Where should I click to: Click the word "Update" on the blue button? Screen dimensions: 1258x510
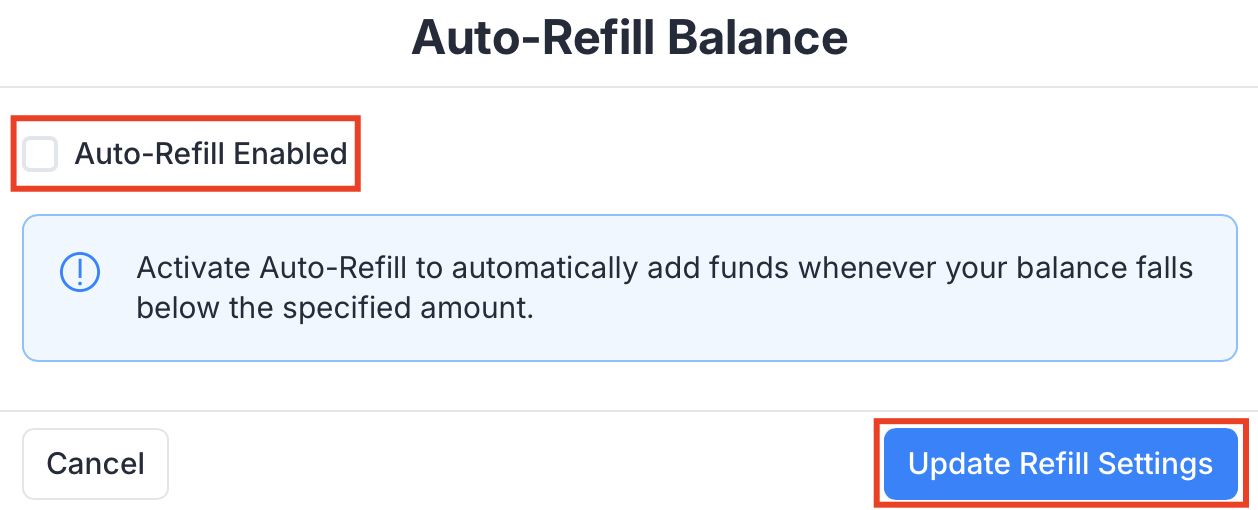click(958, 464)
